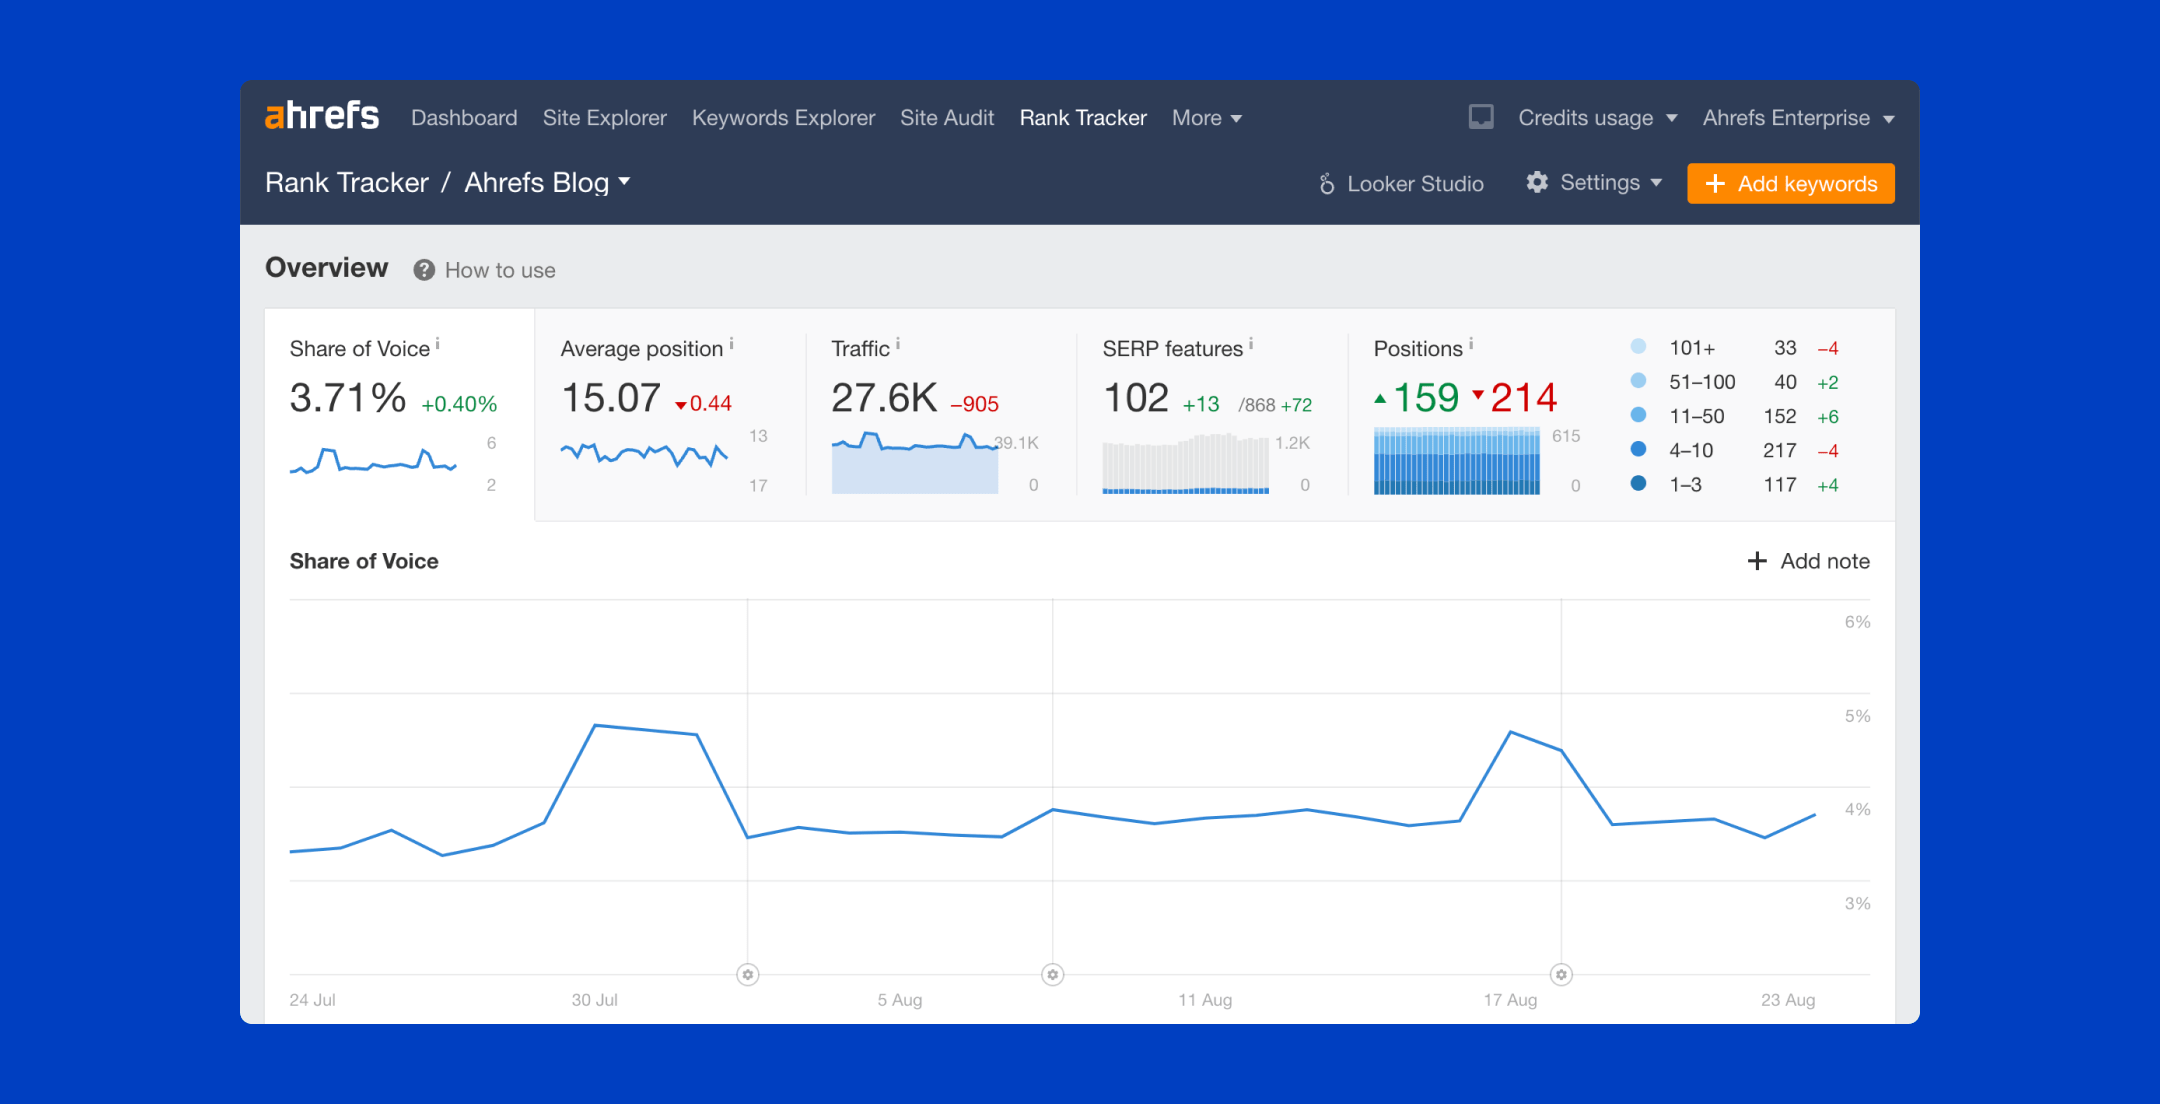This screenshot has height=1104, width=2160.
Task: Click the Settings configure button
Action: [x=1597, y=183]
